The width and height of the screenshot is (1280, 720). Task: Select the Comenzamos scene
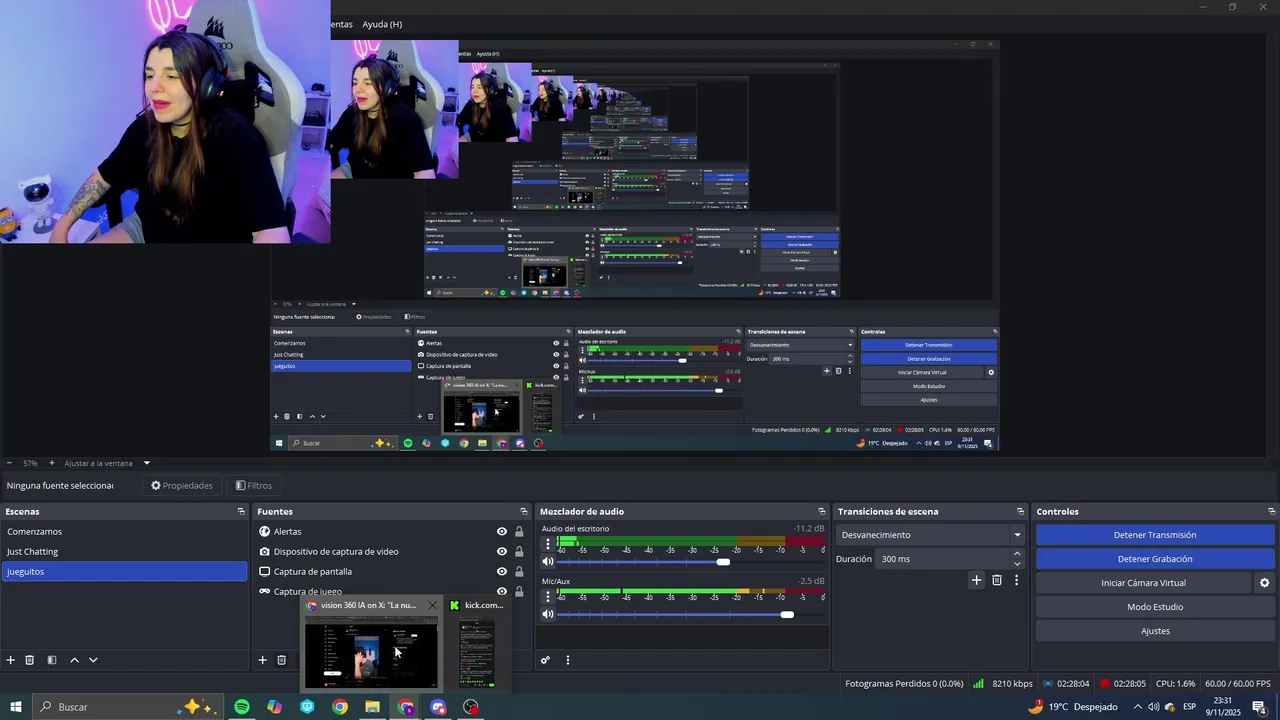(124, 532)
